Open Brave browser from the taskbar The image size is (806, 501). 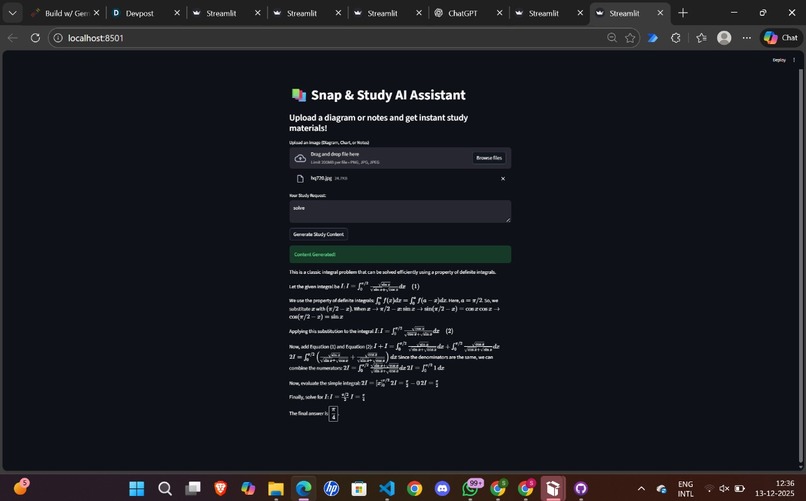coord(221,488)
